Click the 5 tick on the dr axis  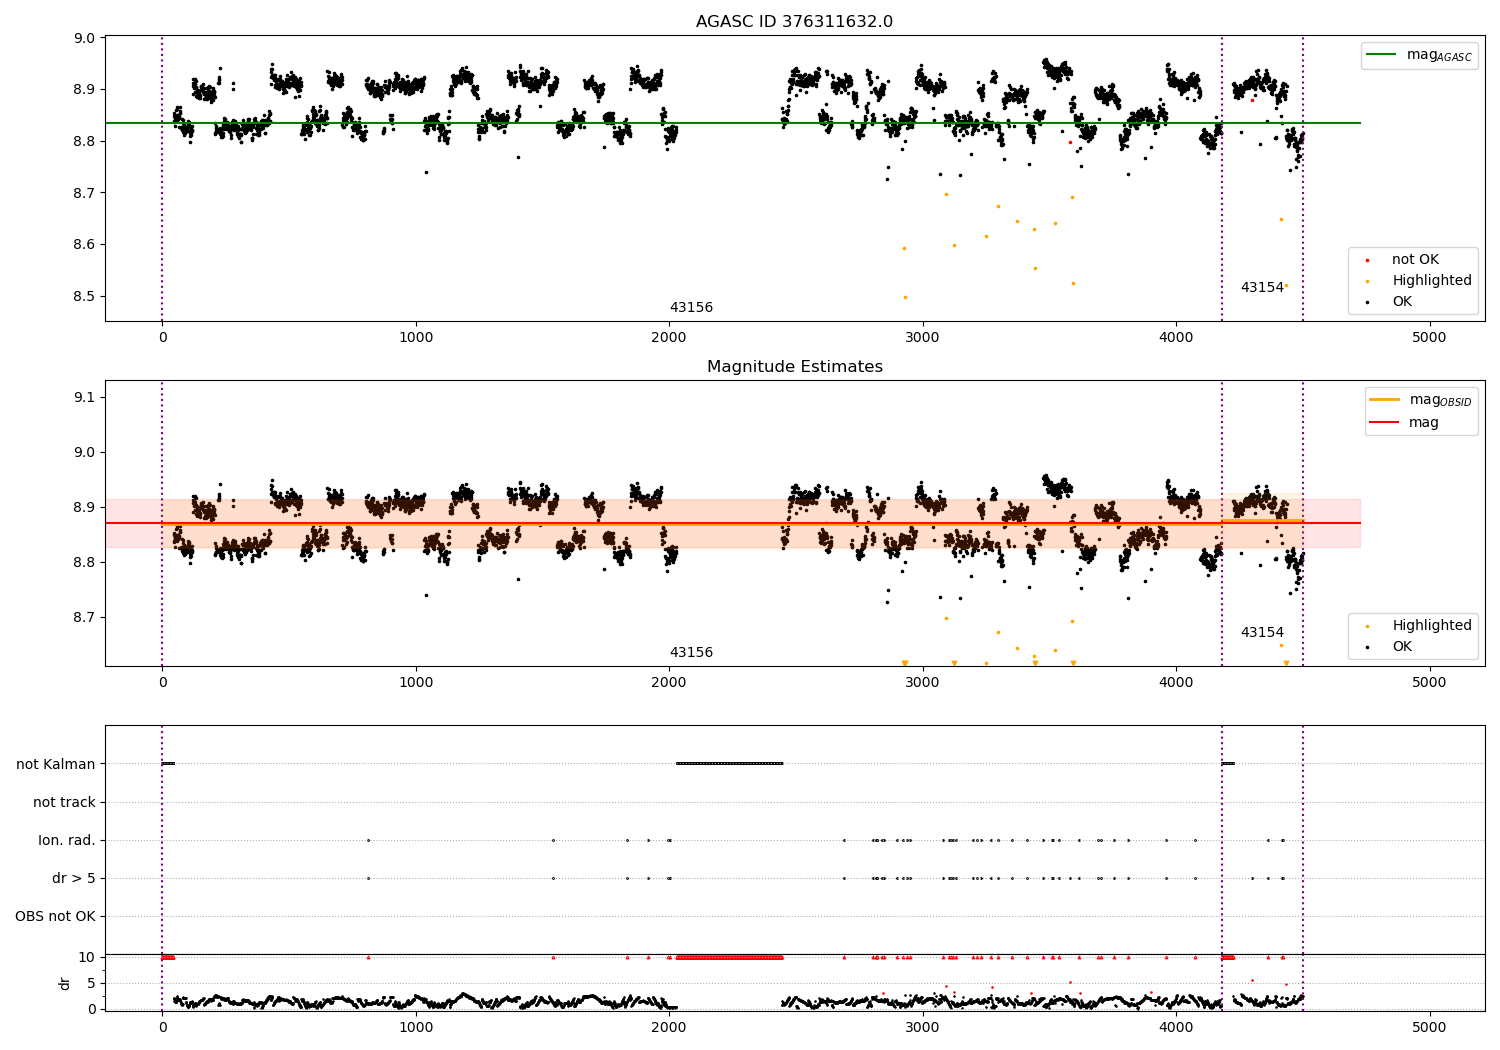pos(91,984)
